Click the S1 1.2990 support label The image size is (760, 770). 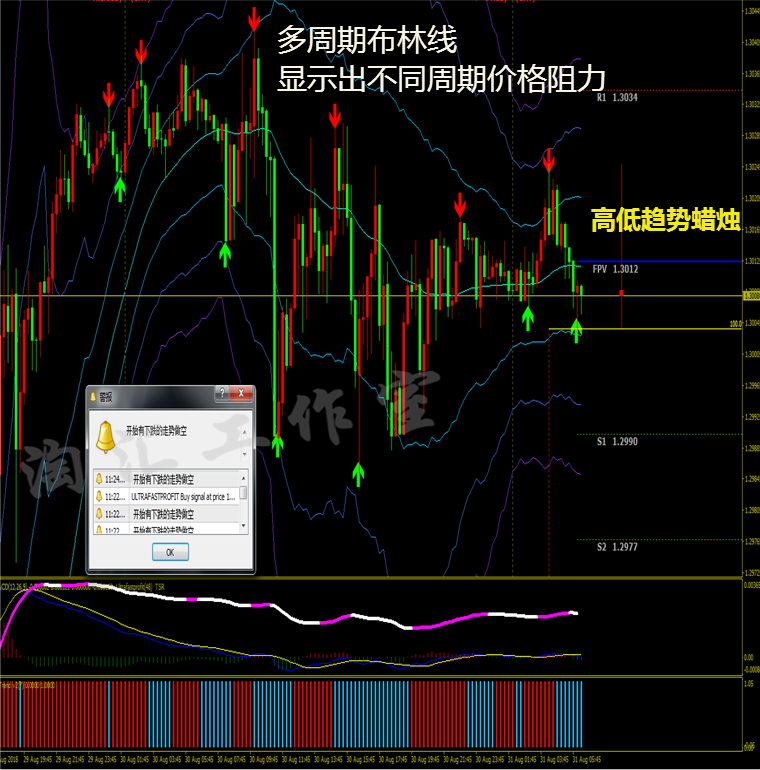point(617,441)
